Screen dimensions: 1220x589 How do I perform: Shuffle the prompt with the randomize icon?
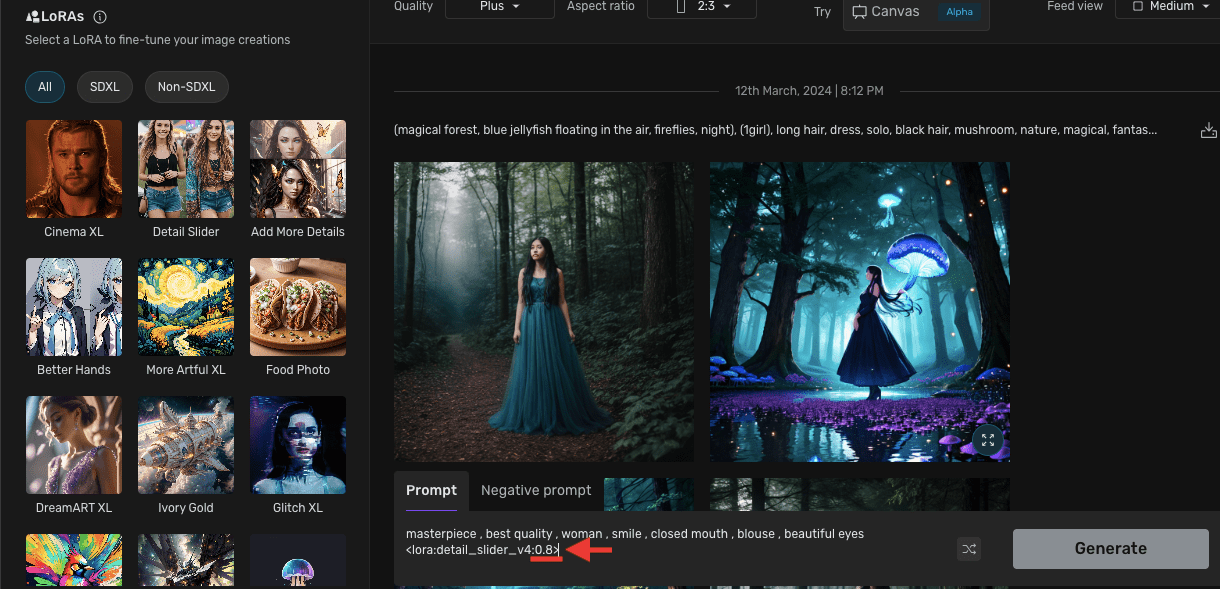968,548
